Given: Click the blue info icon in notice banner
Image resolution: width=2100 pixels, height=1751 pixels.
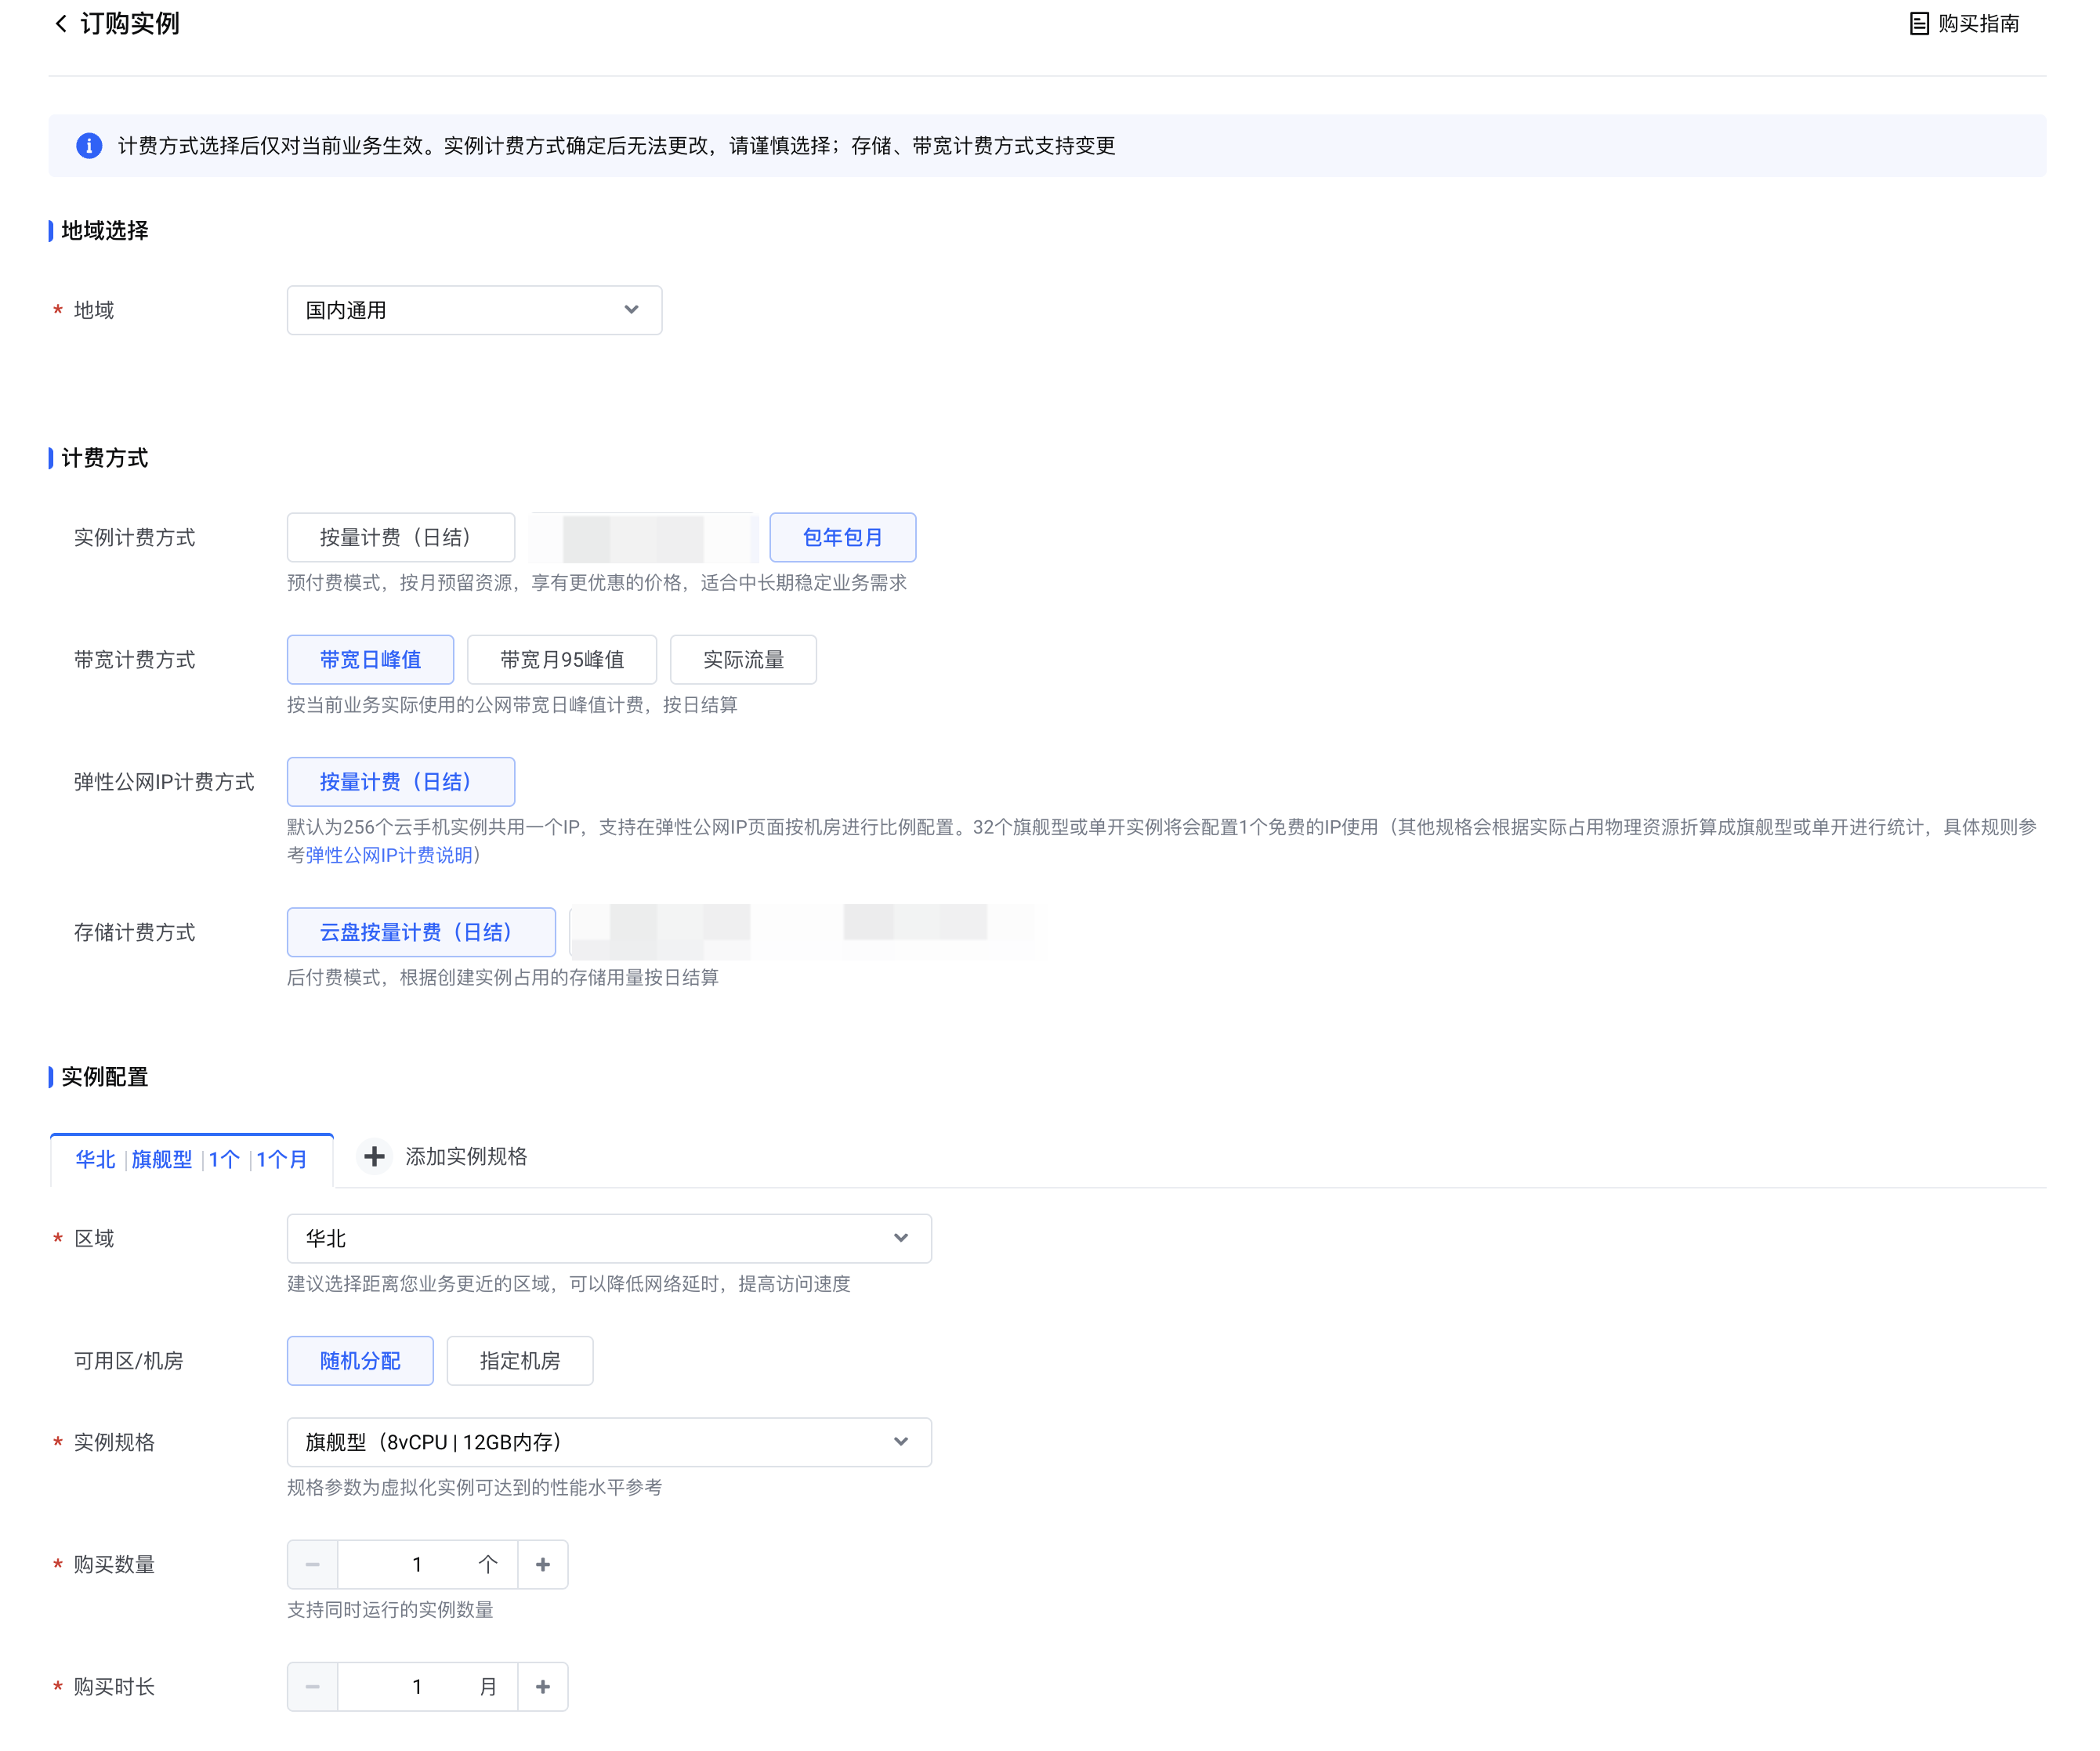Looking at the screenshot, I should [x=89, y=146].
